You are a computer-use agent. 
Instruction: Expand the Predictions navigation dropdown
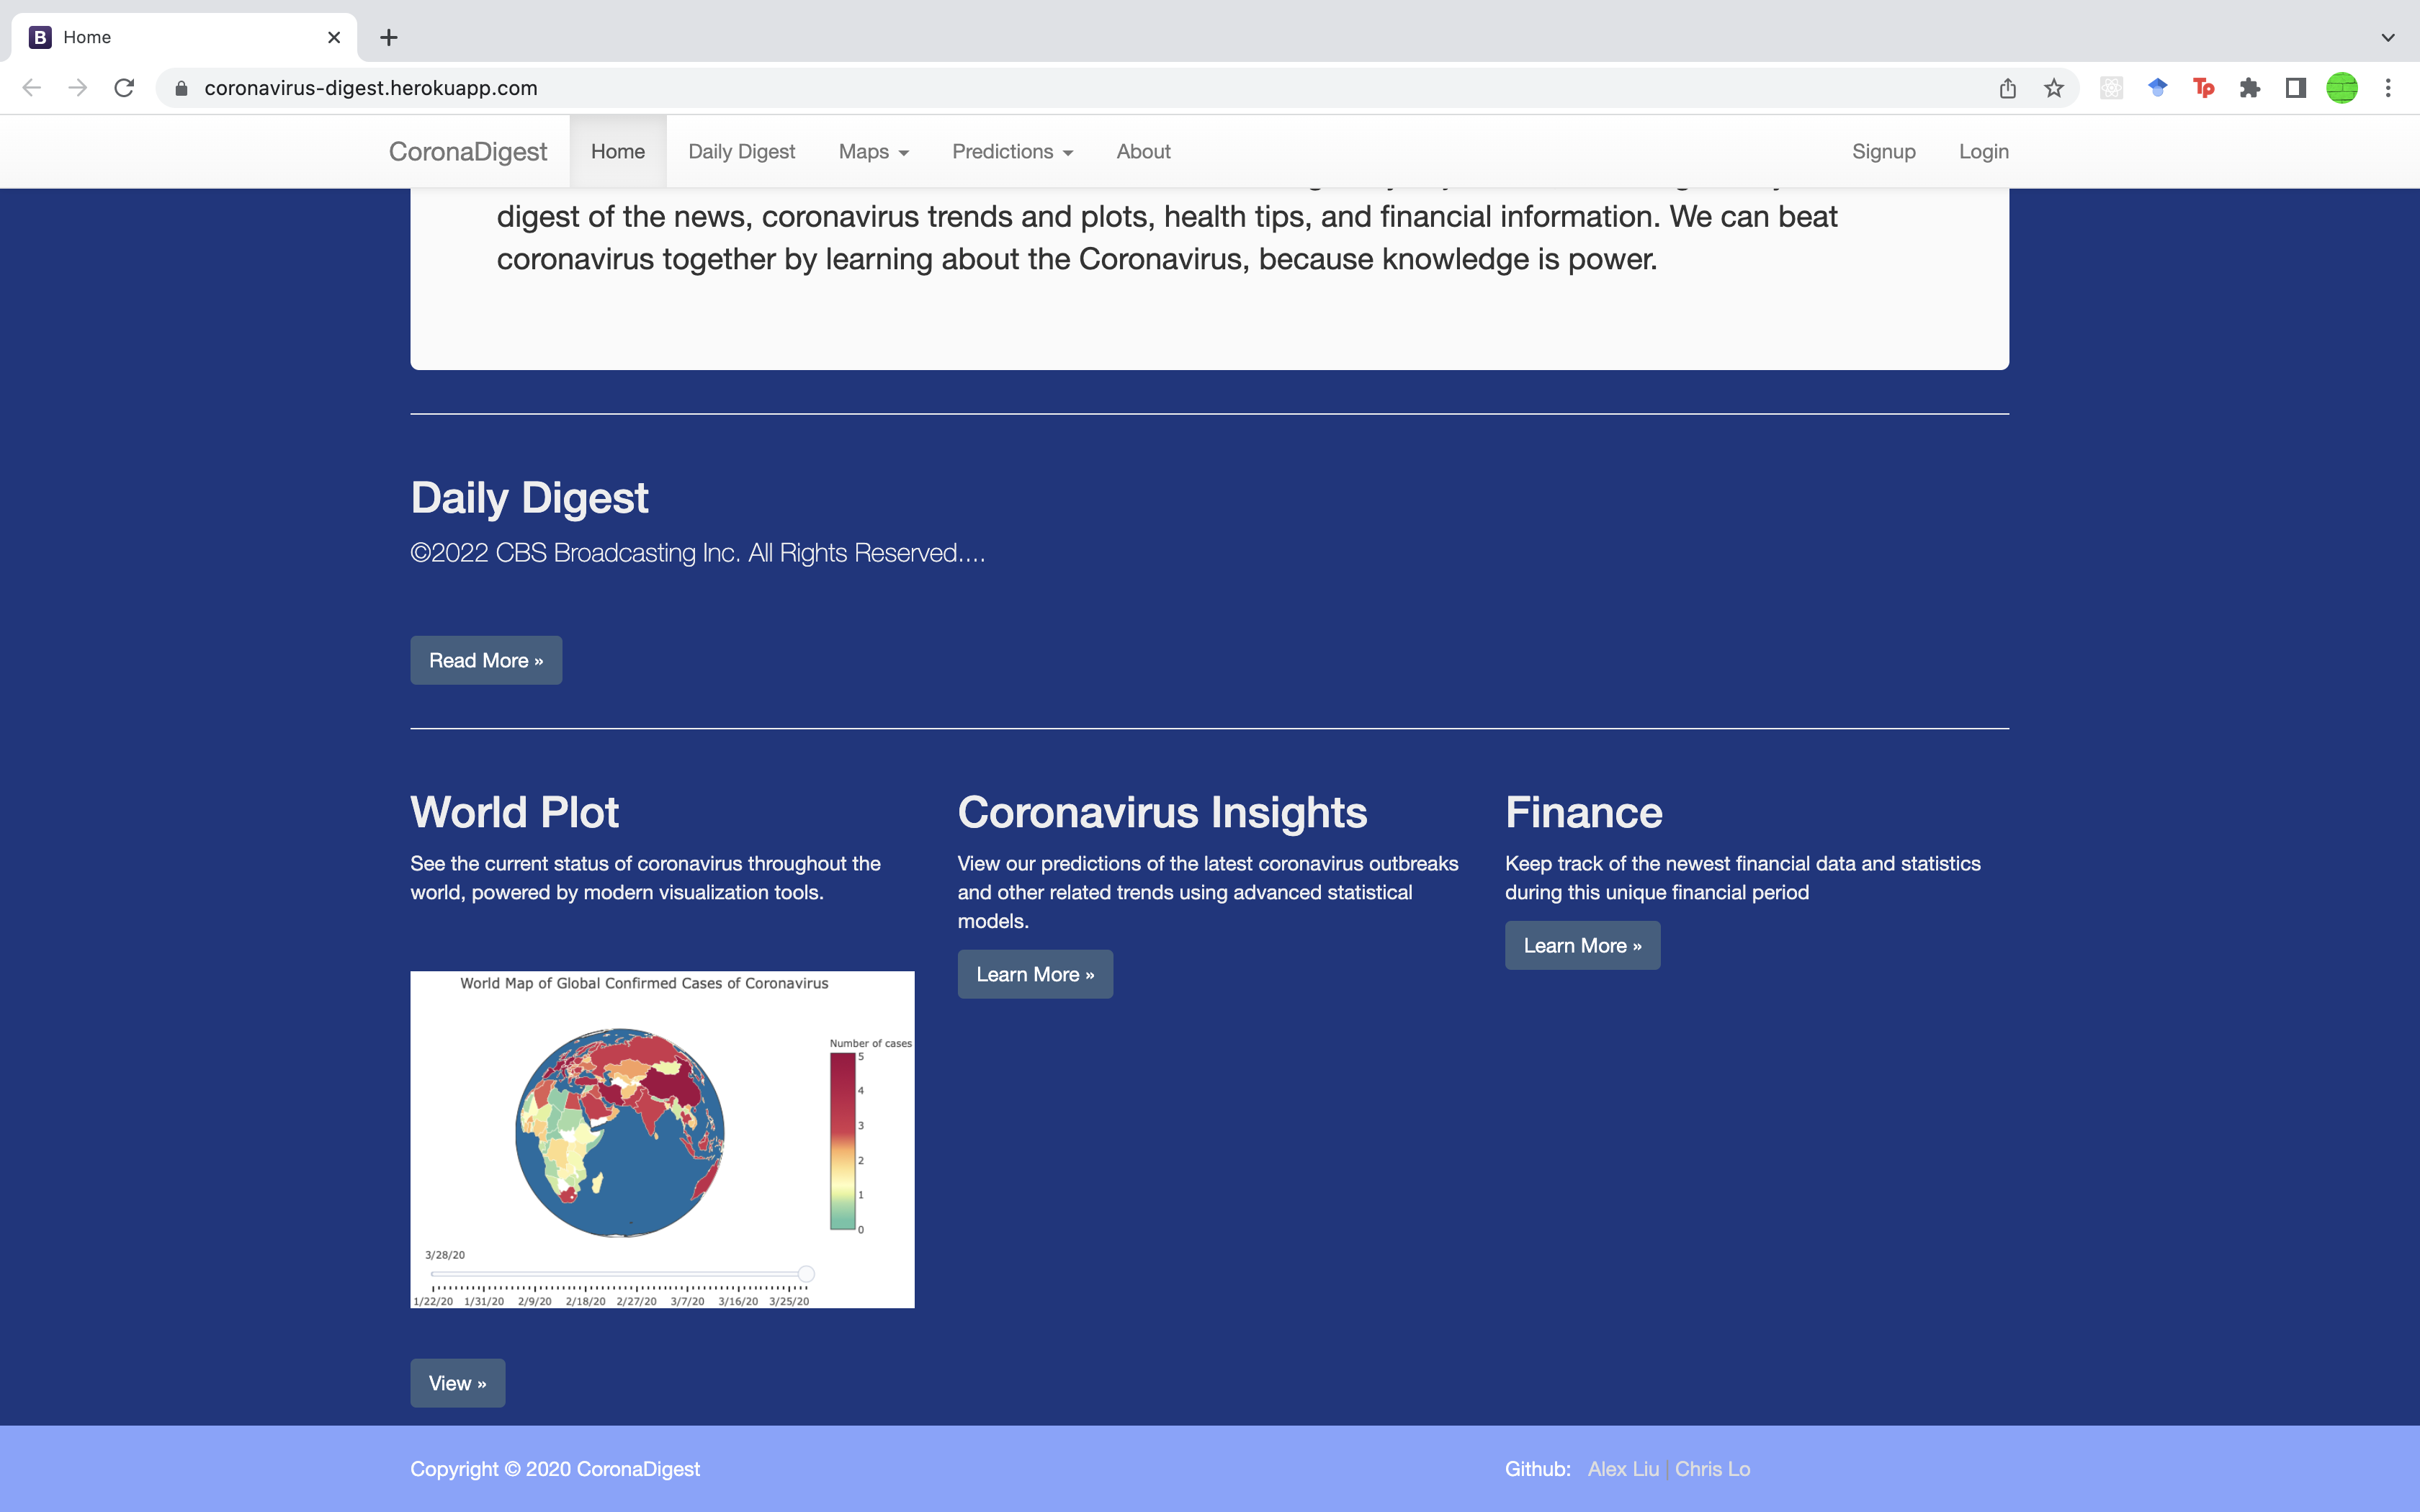tap(1012, 151)
